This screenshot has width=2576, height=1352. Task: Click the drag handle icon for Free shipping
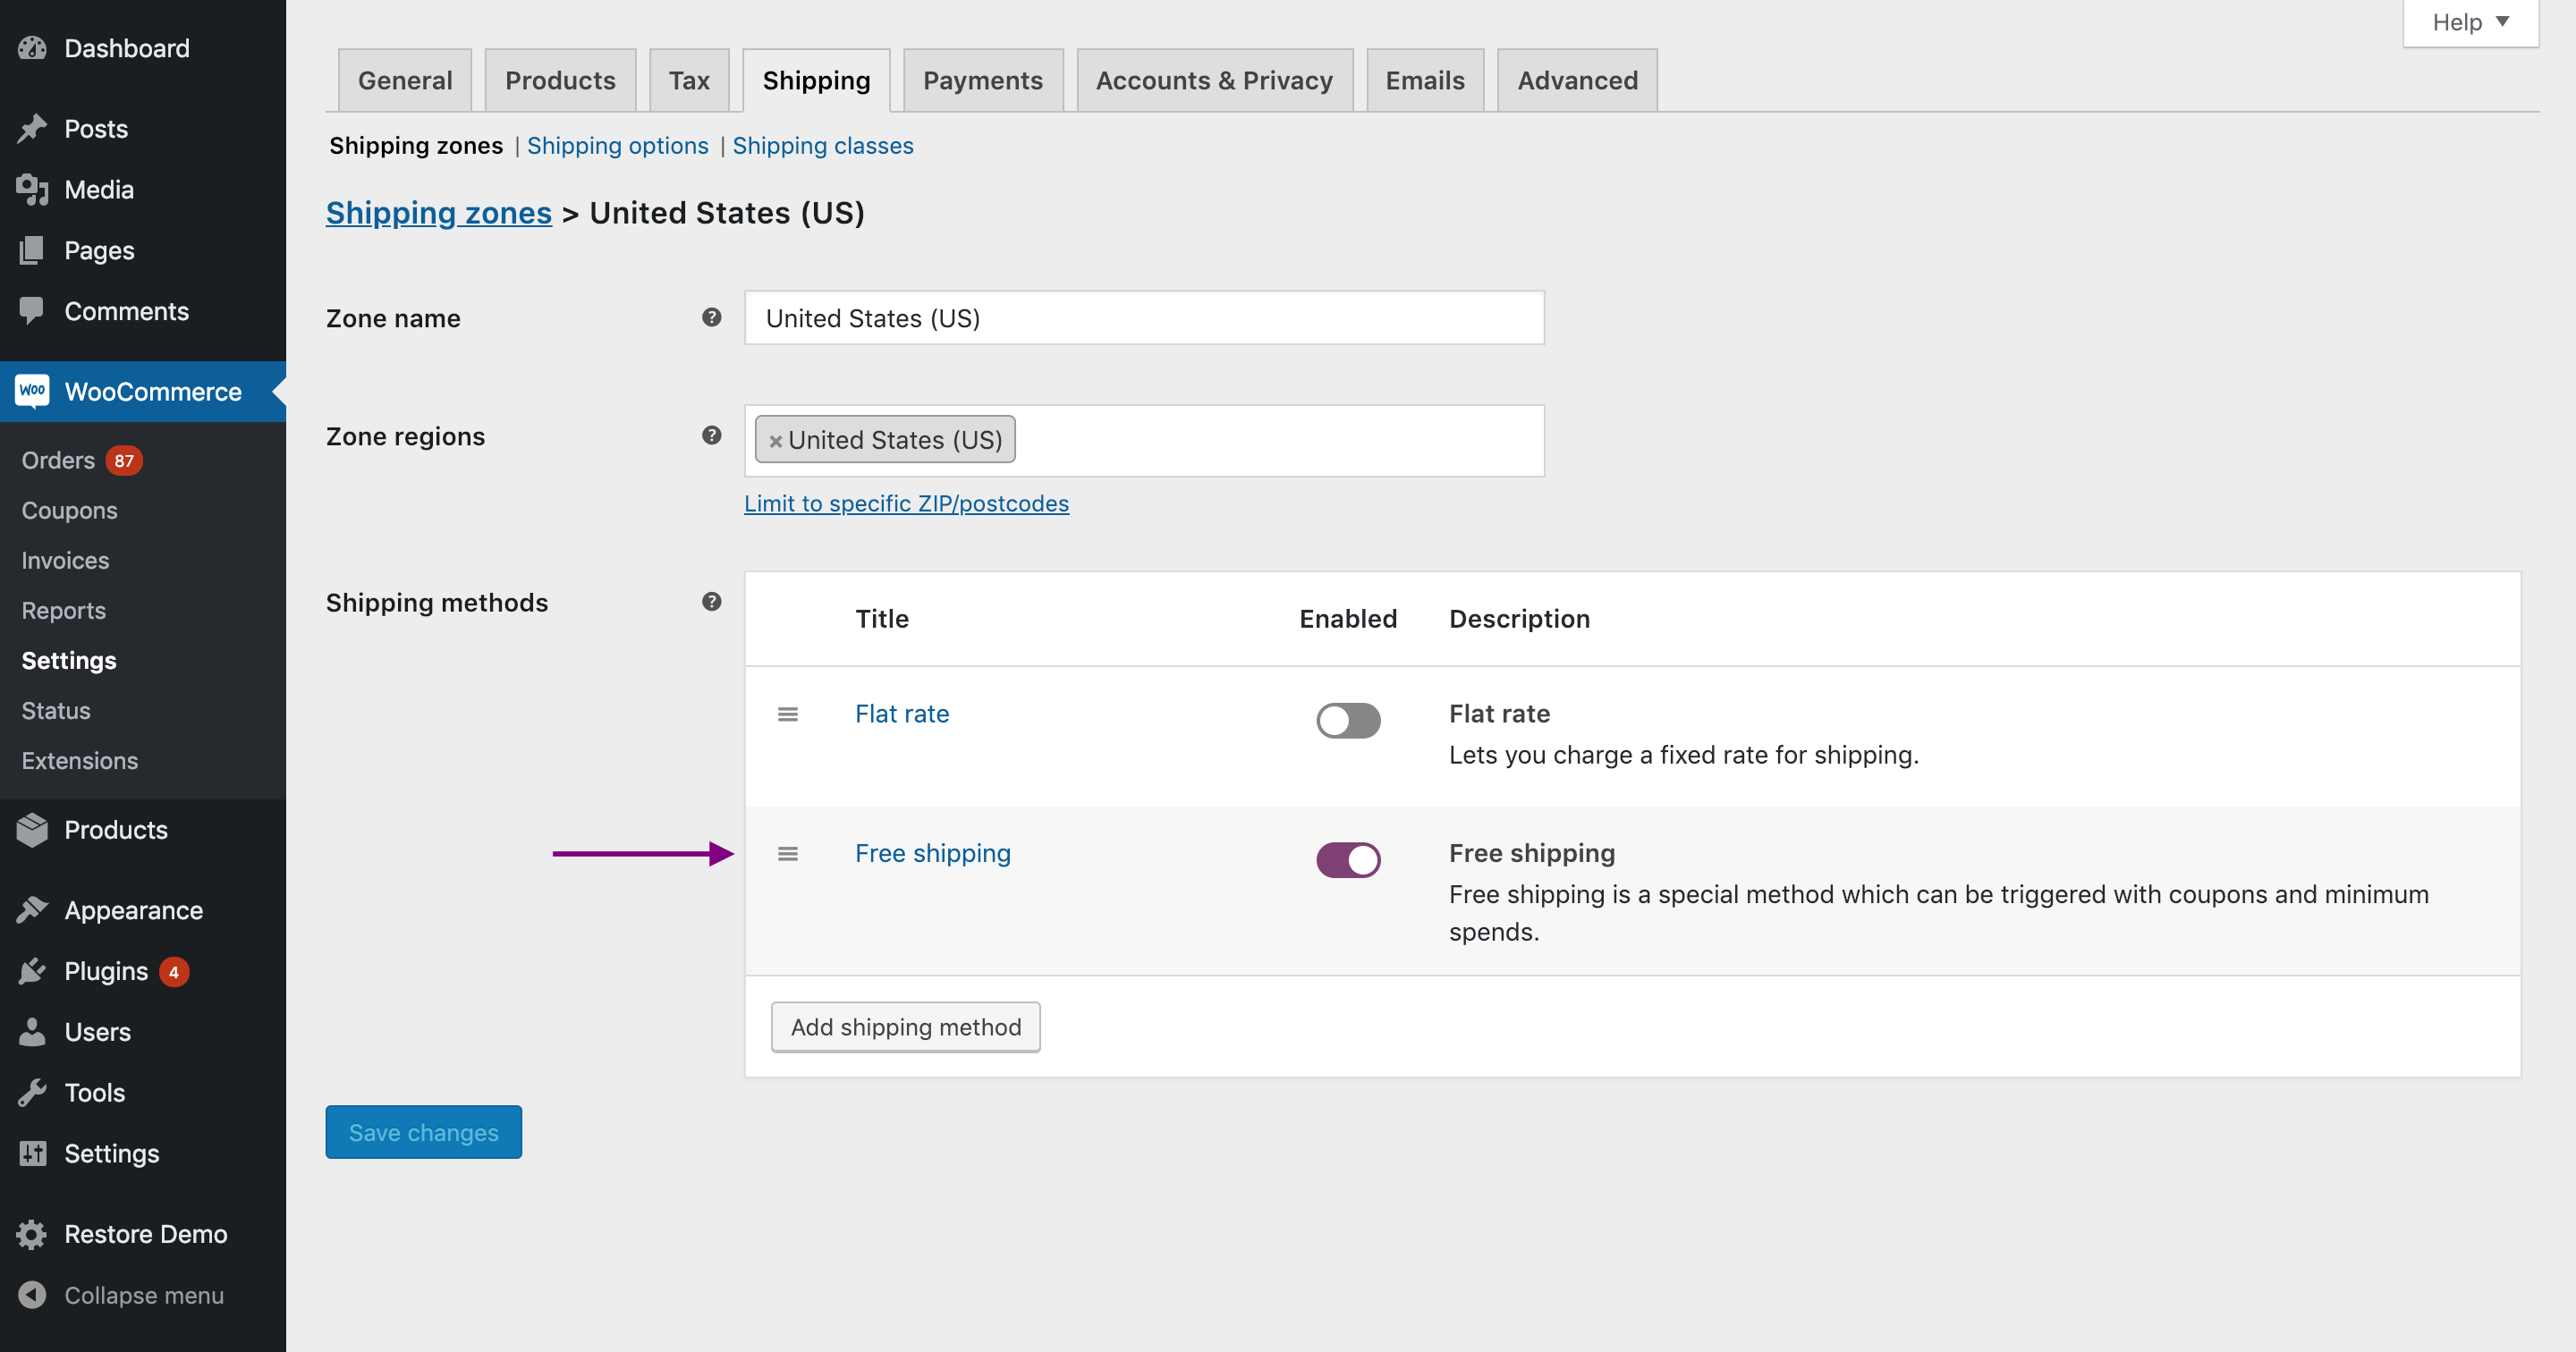pos(787,853)
